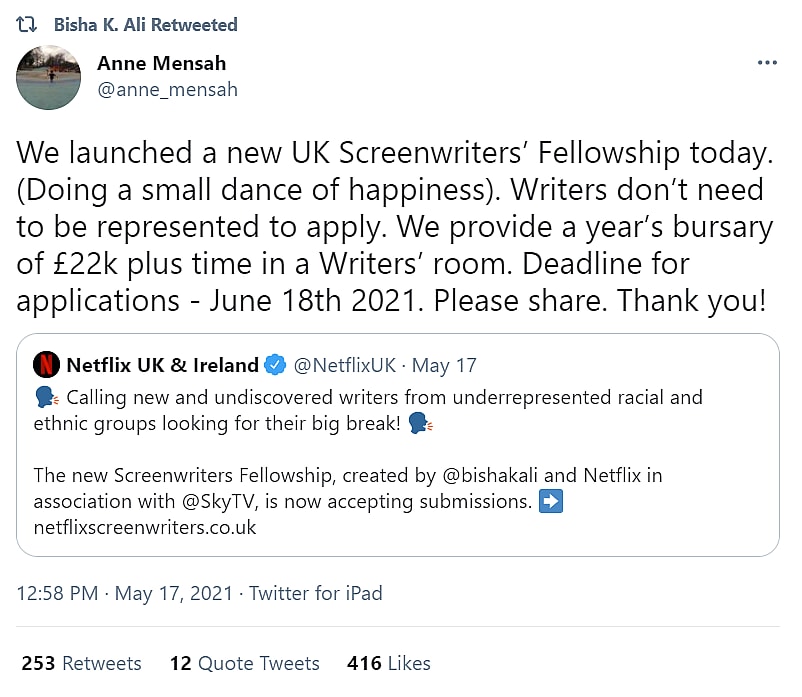Click the Netflix N logo avatar

46,365
